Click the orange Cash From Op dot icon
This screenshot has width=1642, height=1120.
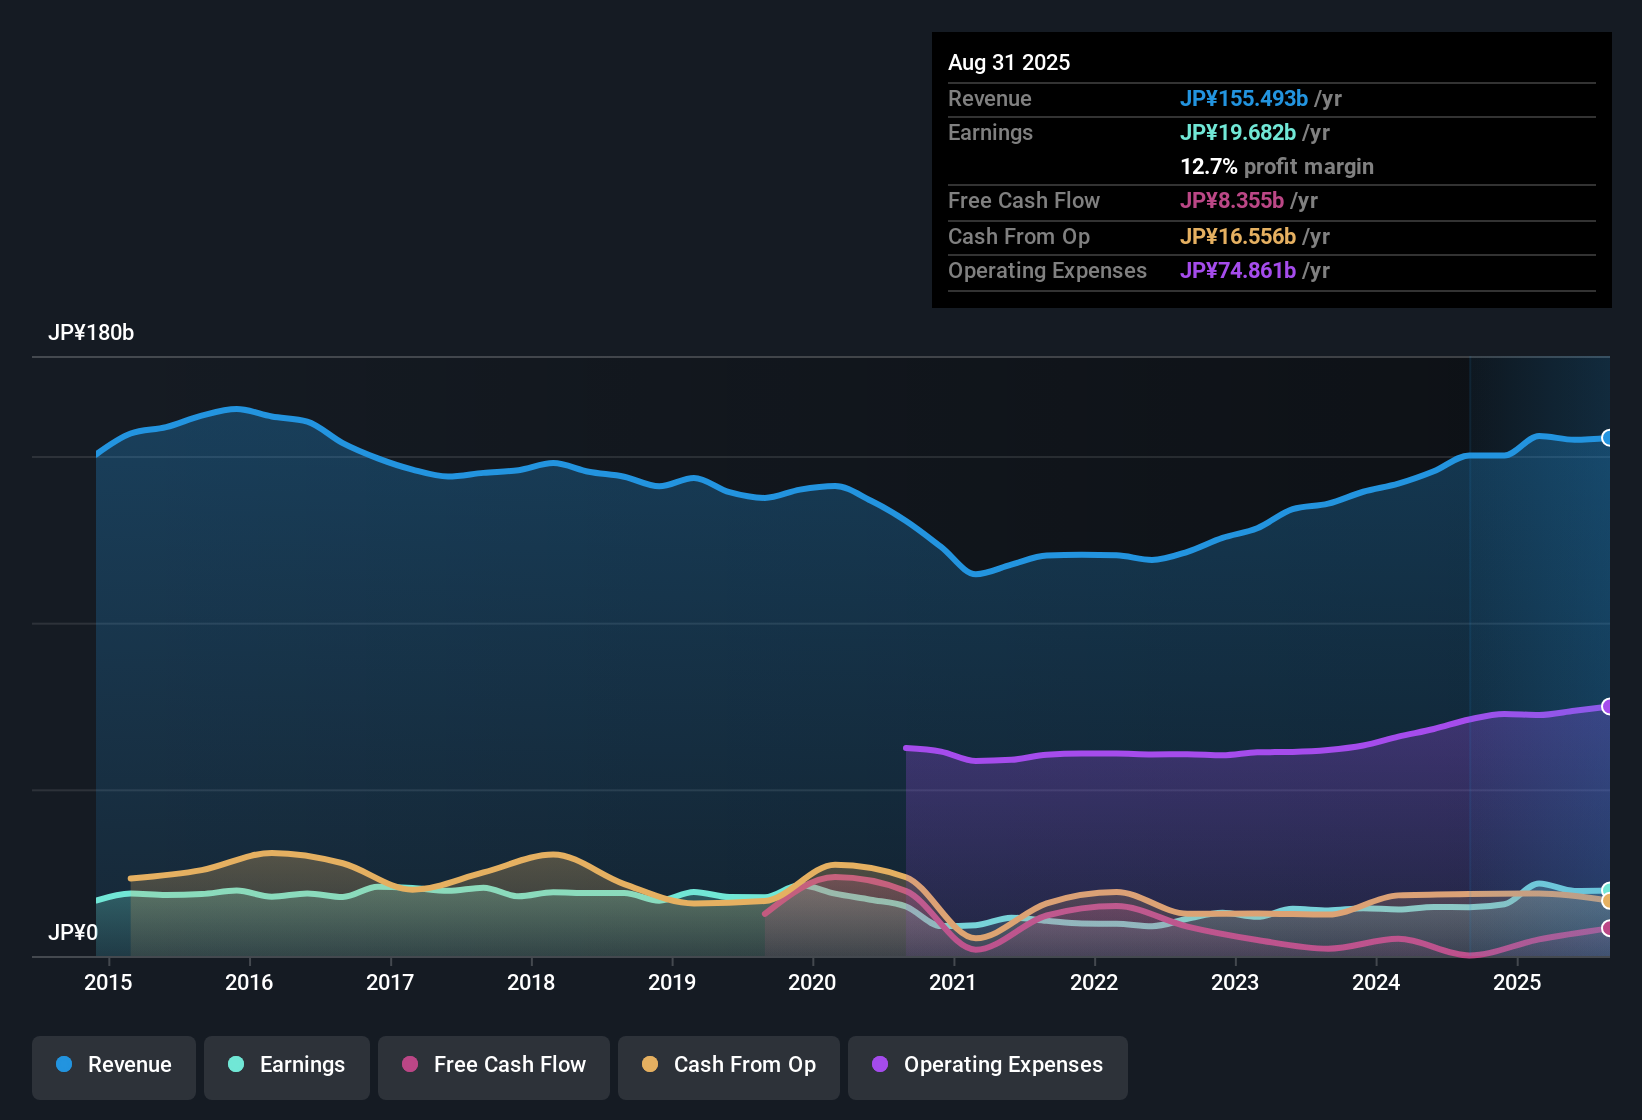pos(650,1065)
